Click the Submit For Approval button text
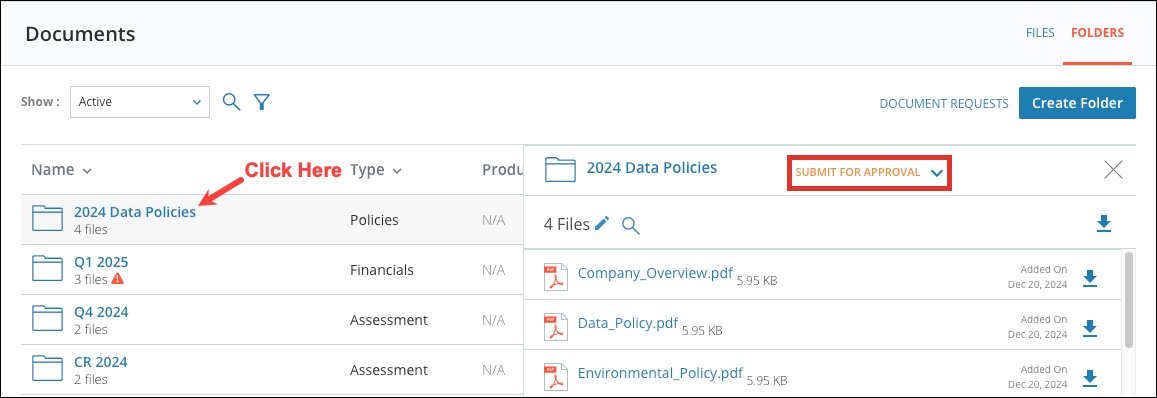This screenshot has width=1157, height=398. pyautogui.click(x=857, y=172)
